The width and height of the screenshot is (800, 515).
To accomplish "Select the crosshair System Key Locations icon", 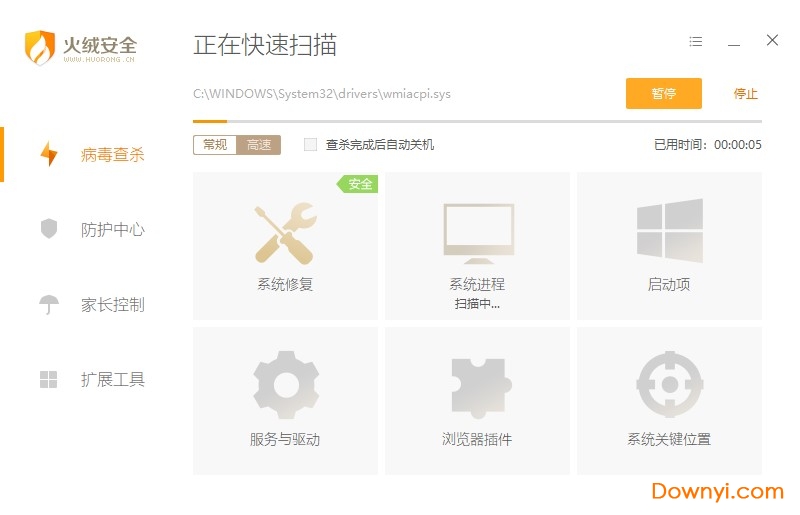I will click(669, 384).
